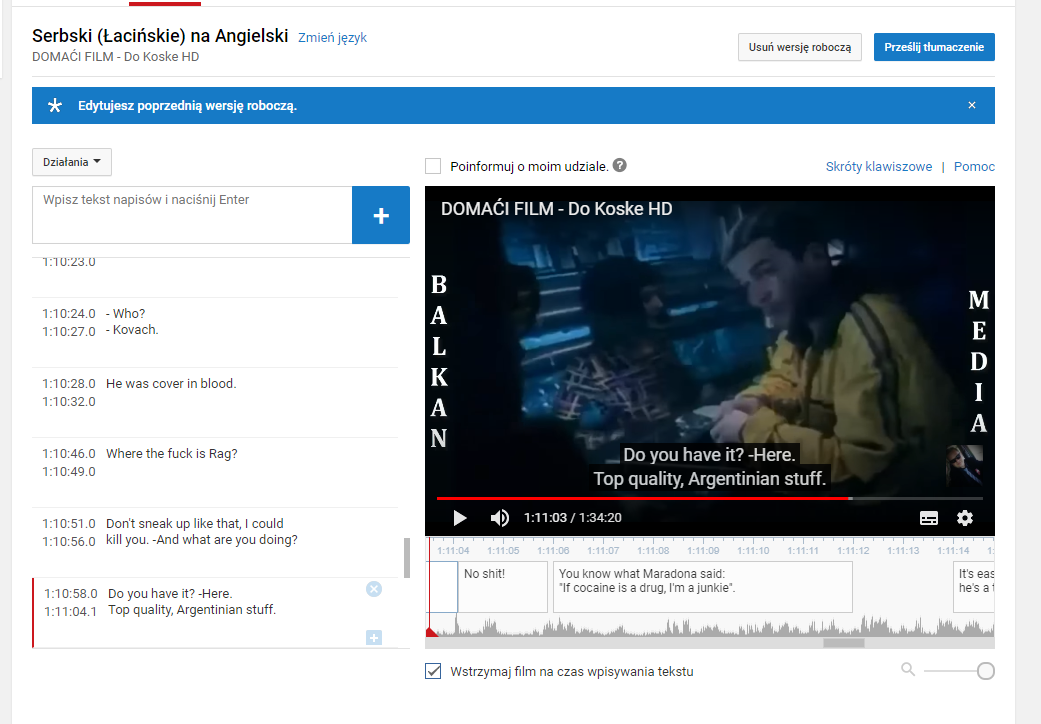Open help tooltip next to 'Poinformuj o moim udziale'
Viewport: 1041px width, 724px height.
pos(619,165)
